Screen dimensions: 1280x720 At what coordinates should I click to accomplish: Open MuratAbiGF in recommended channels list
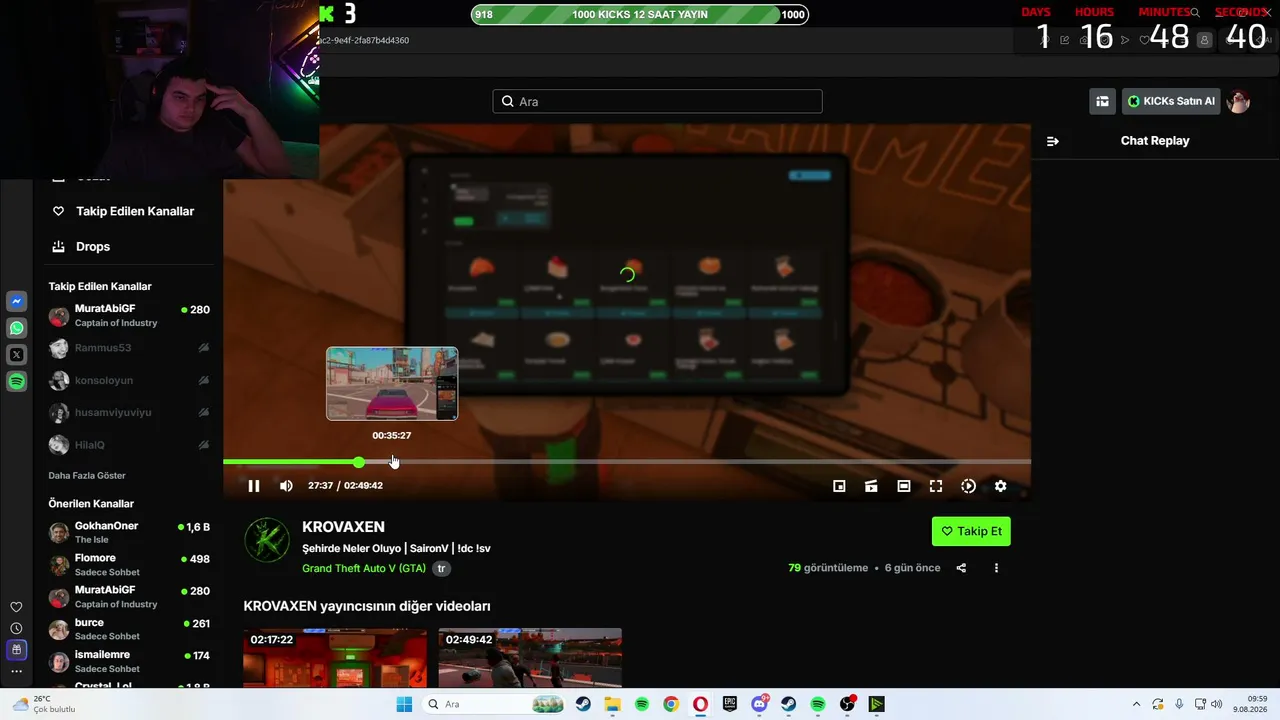point(130,597)
